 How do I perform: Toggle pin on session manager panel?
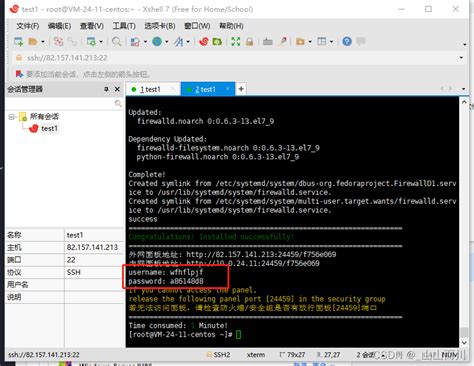coord(106,89)
